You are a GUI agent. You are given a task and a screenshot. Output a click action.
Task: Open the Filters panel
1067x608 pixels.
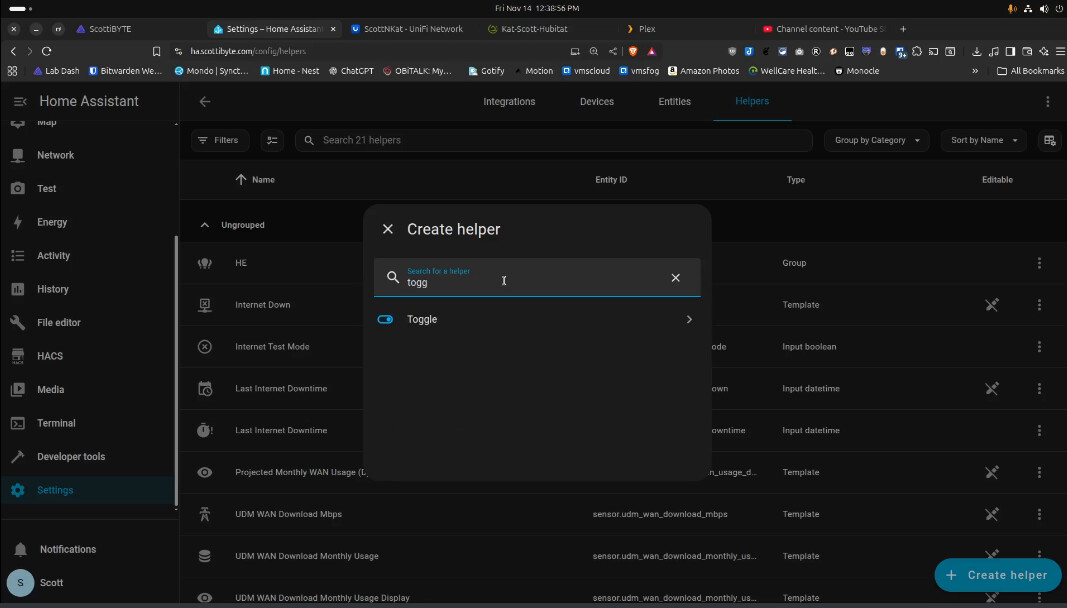[218, 140]
